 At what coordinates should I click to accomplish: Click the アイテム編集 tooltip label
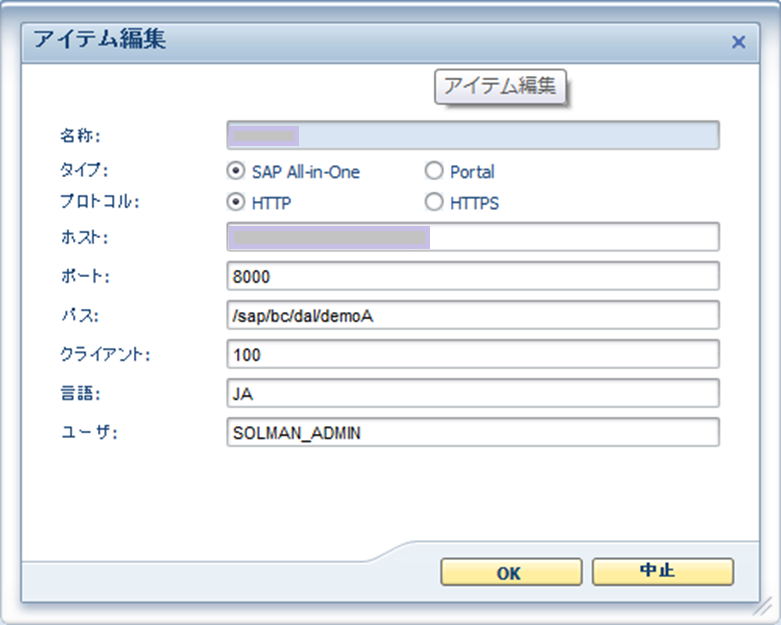point(500,86)
